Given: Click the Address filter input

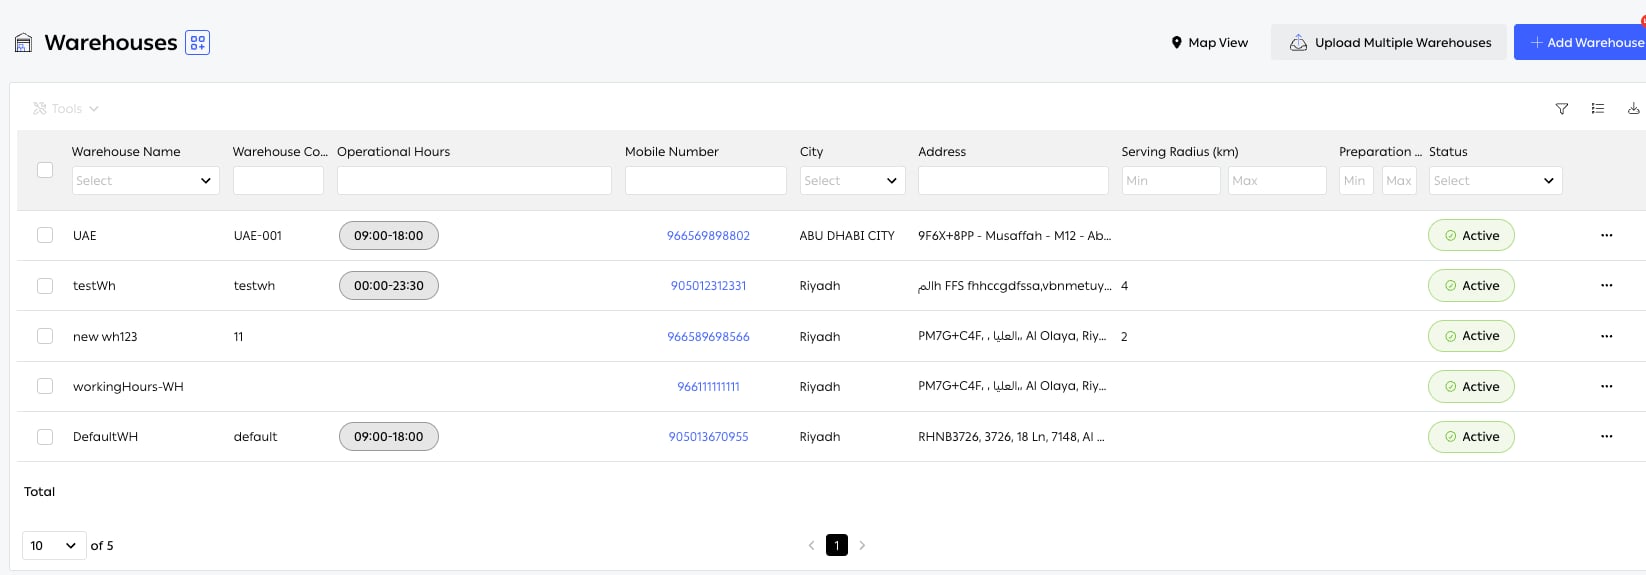Looking at the screenshot, I should coord(1013,180).
